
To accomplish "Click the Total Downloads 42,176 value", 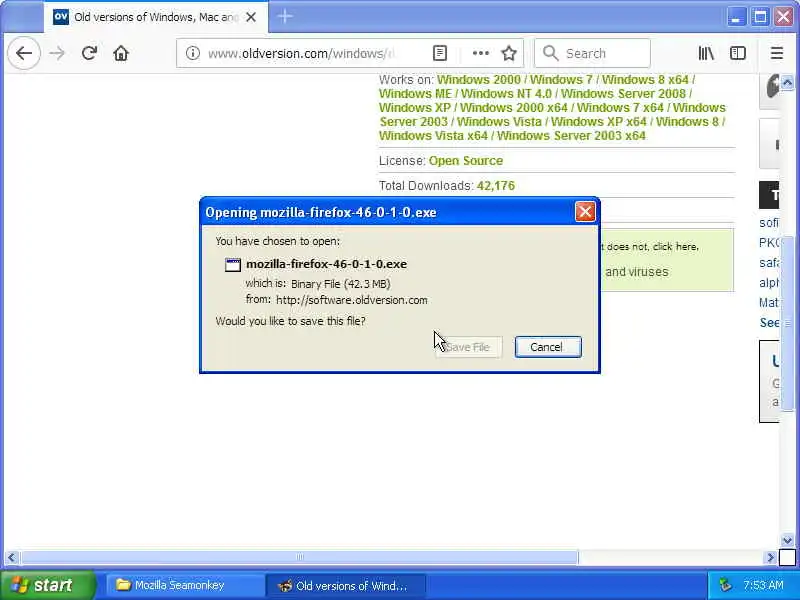I will point(495,186).
